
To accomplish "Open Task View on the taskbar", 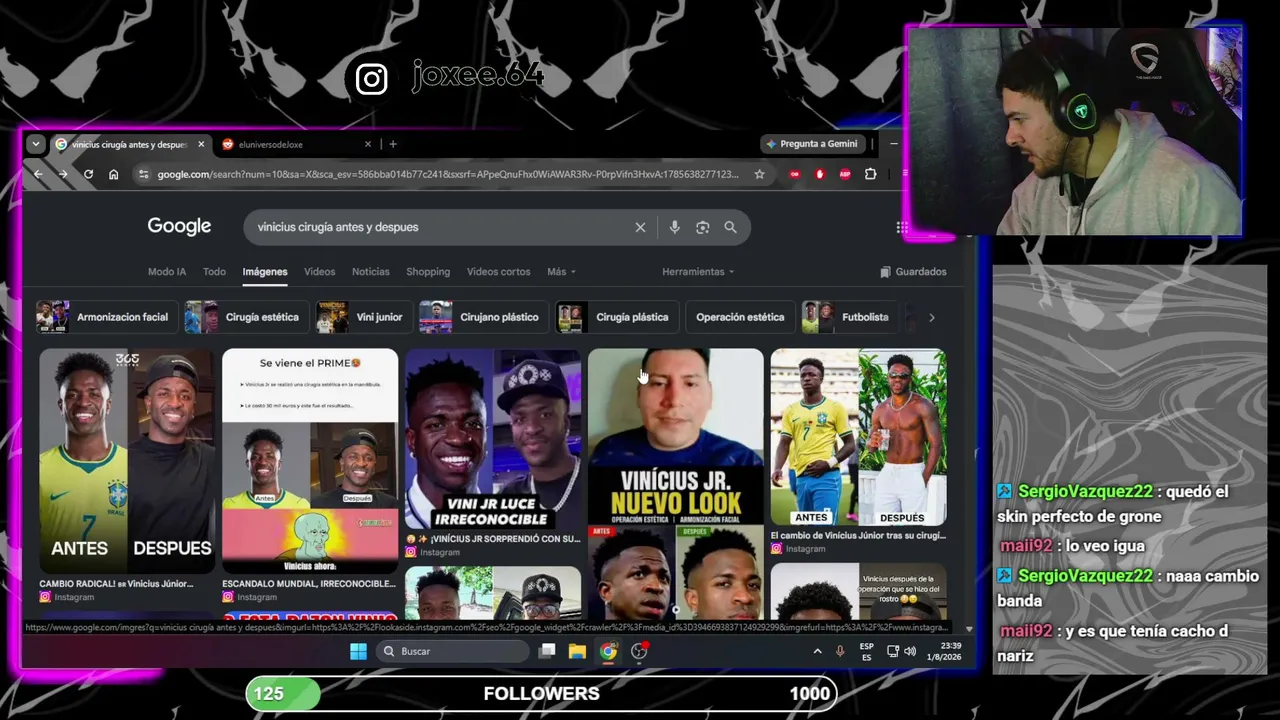I will 547,651.
